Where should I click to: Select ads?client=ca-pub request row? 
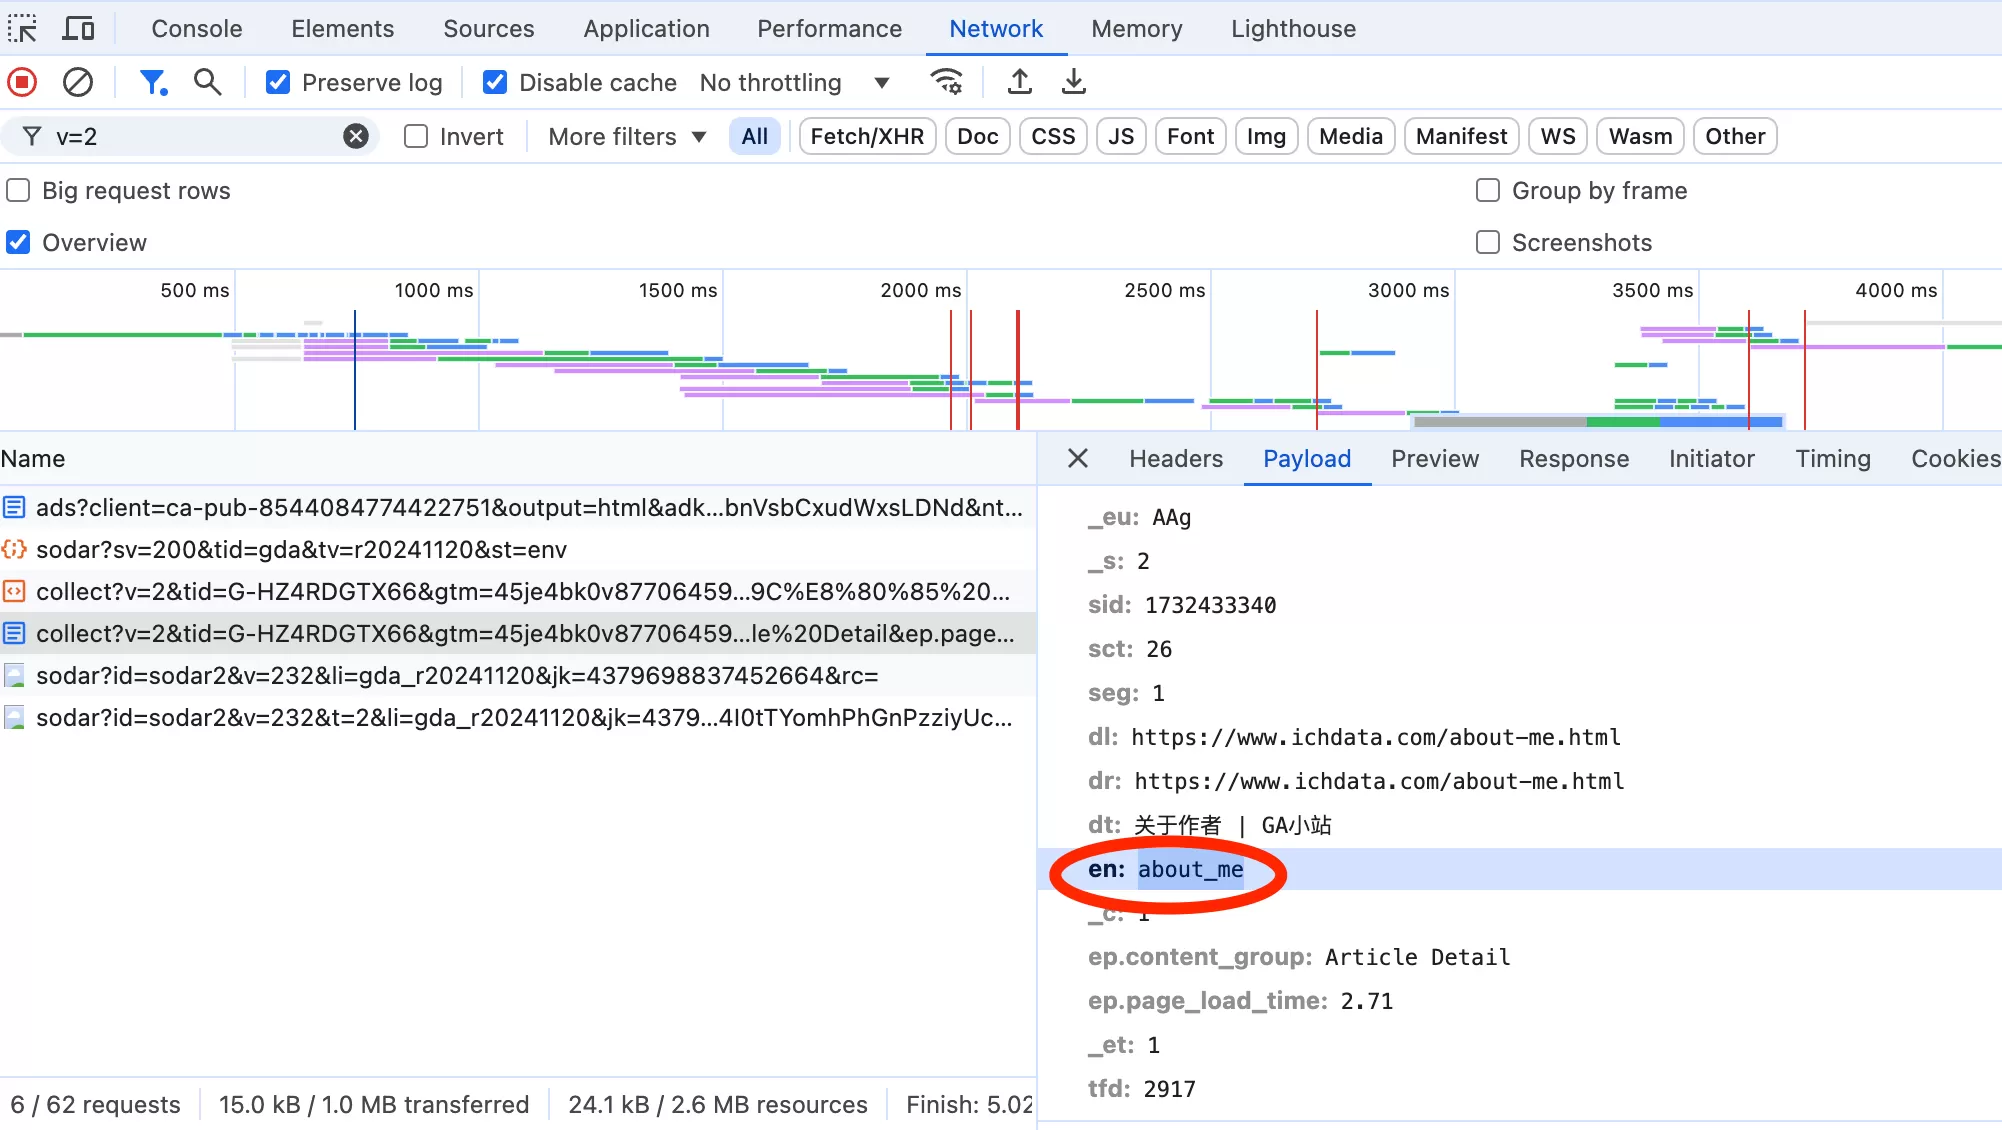(x=518, y=508)
